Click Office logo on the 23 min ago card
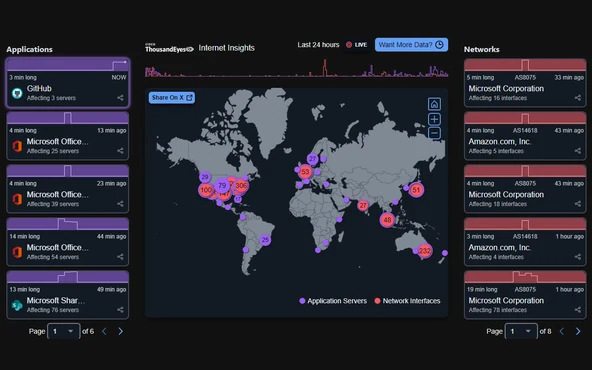The image size is (592, 370). [x=17, y=199]
